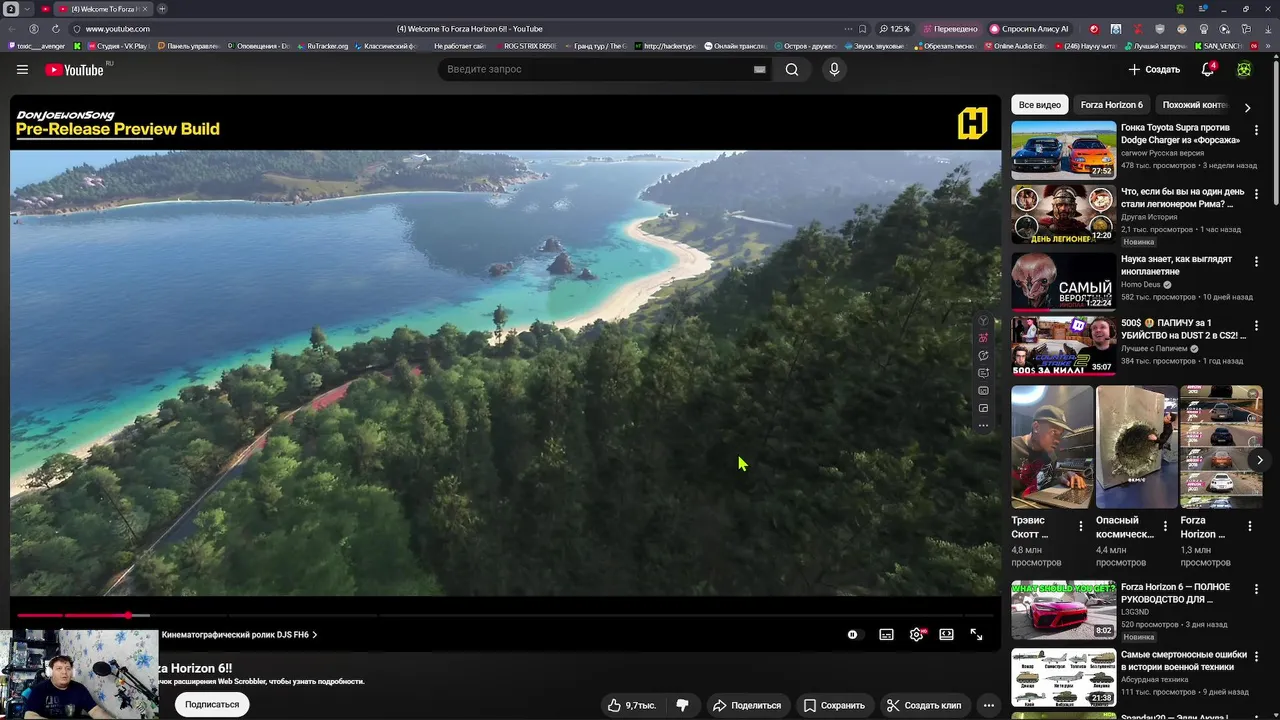
Task: Reload the page in the browser
Action: [x=55, y=29]
